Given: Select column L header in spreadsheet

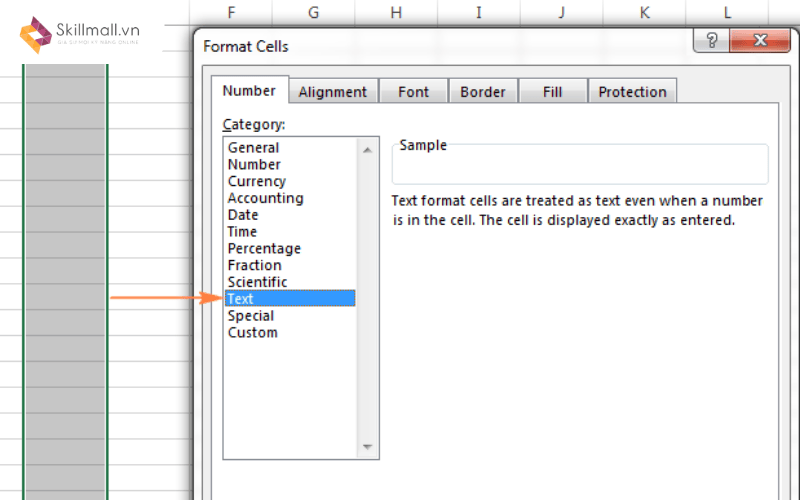Looking at the screenshot, I should [727, 12].
